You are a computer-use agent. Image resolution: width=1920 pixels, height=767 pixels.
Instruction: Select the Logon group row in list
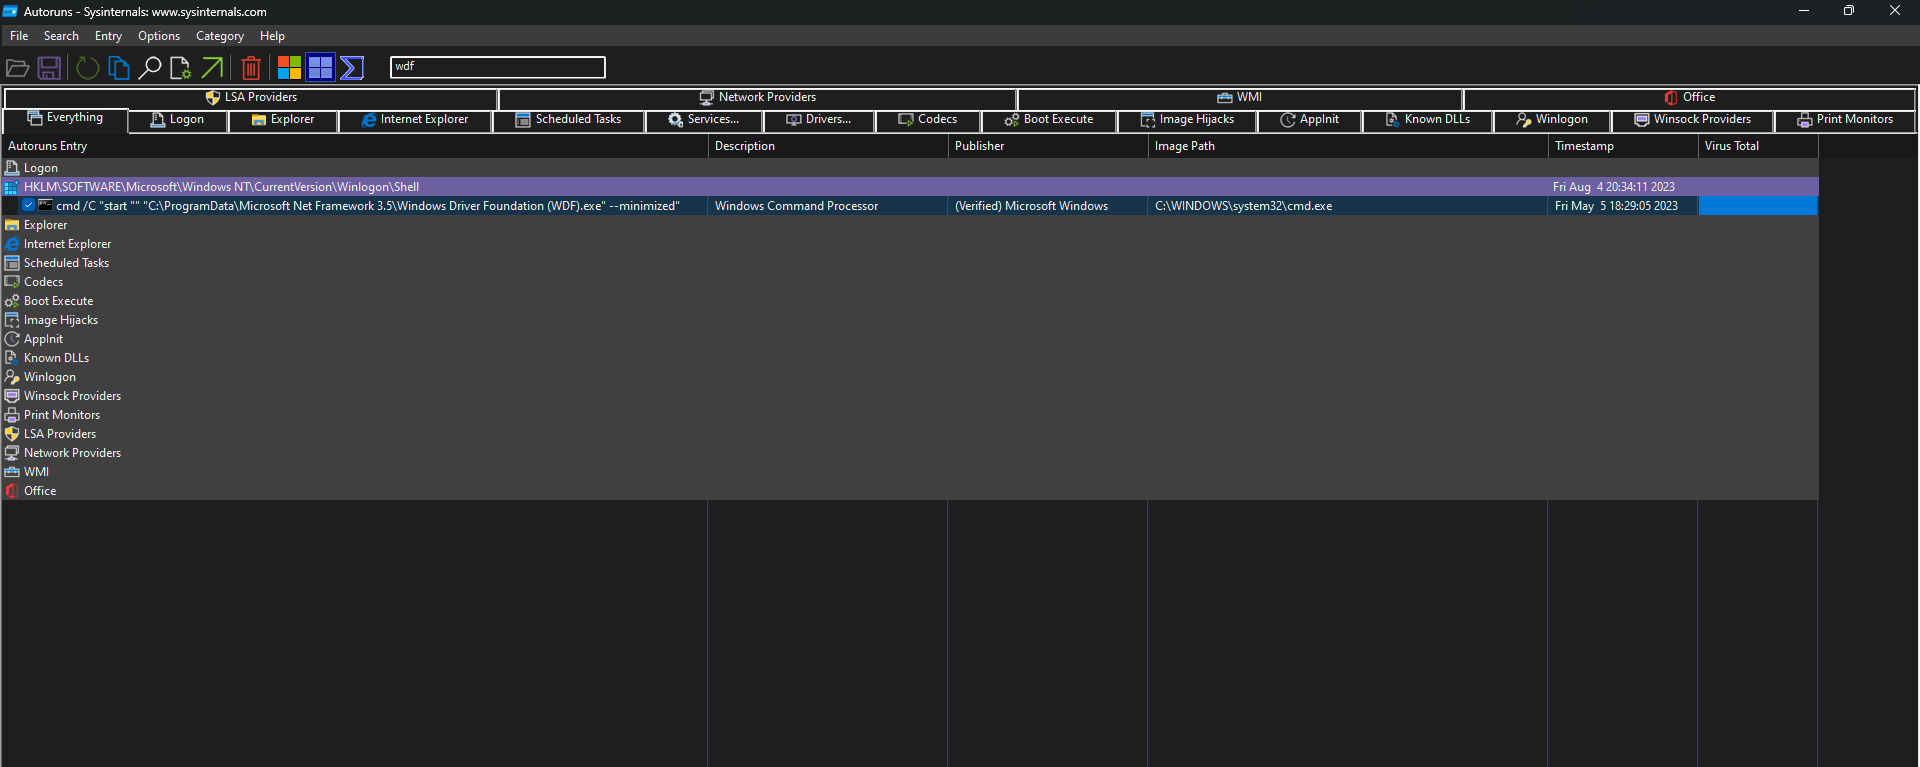[x=910, y=168]
